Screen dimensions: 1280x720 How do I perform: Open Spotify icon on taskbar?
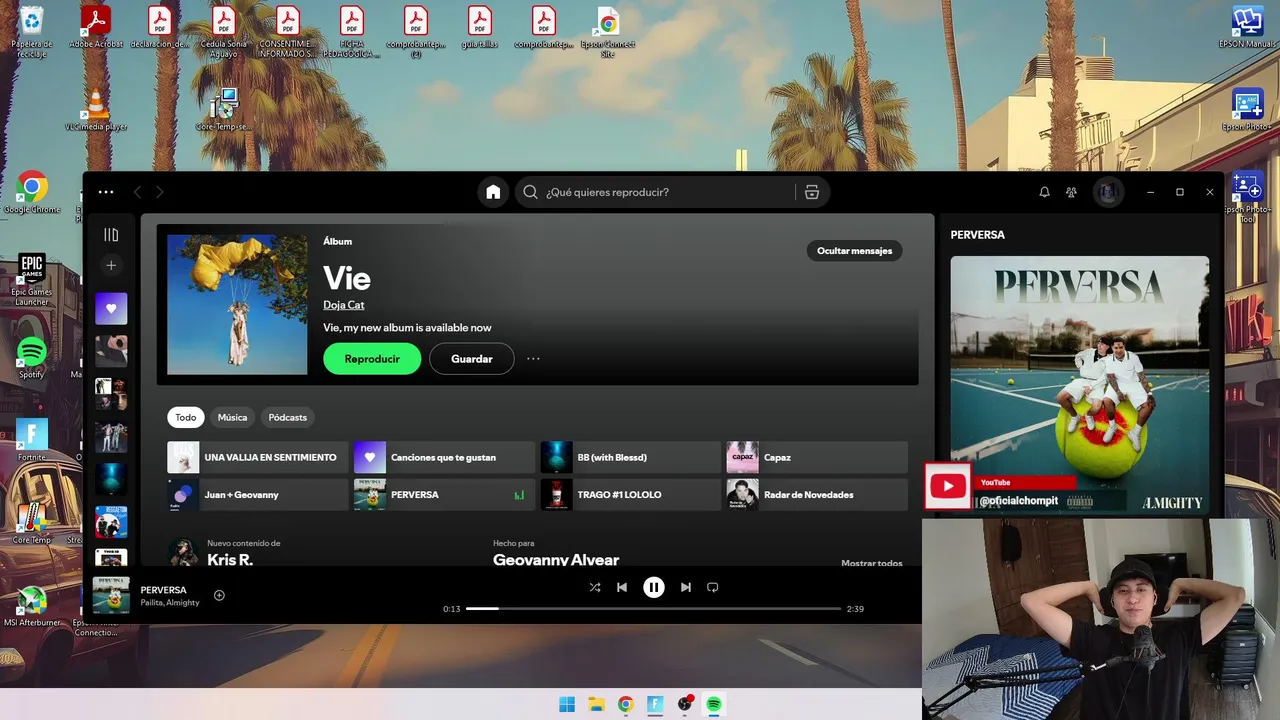[714, 704]
